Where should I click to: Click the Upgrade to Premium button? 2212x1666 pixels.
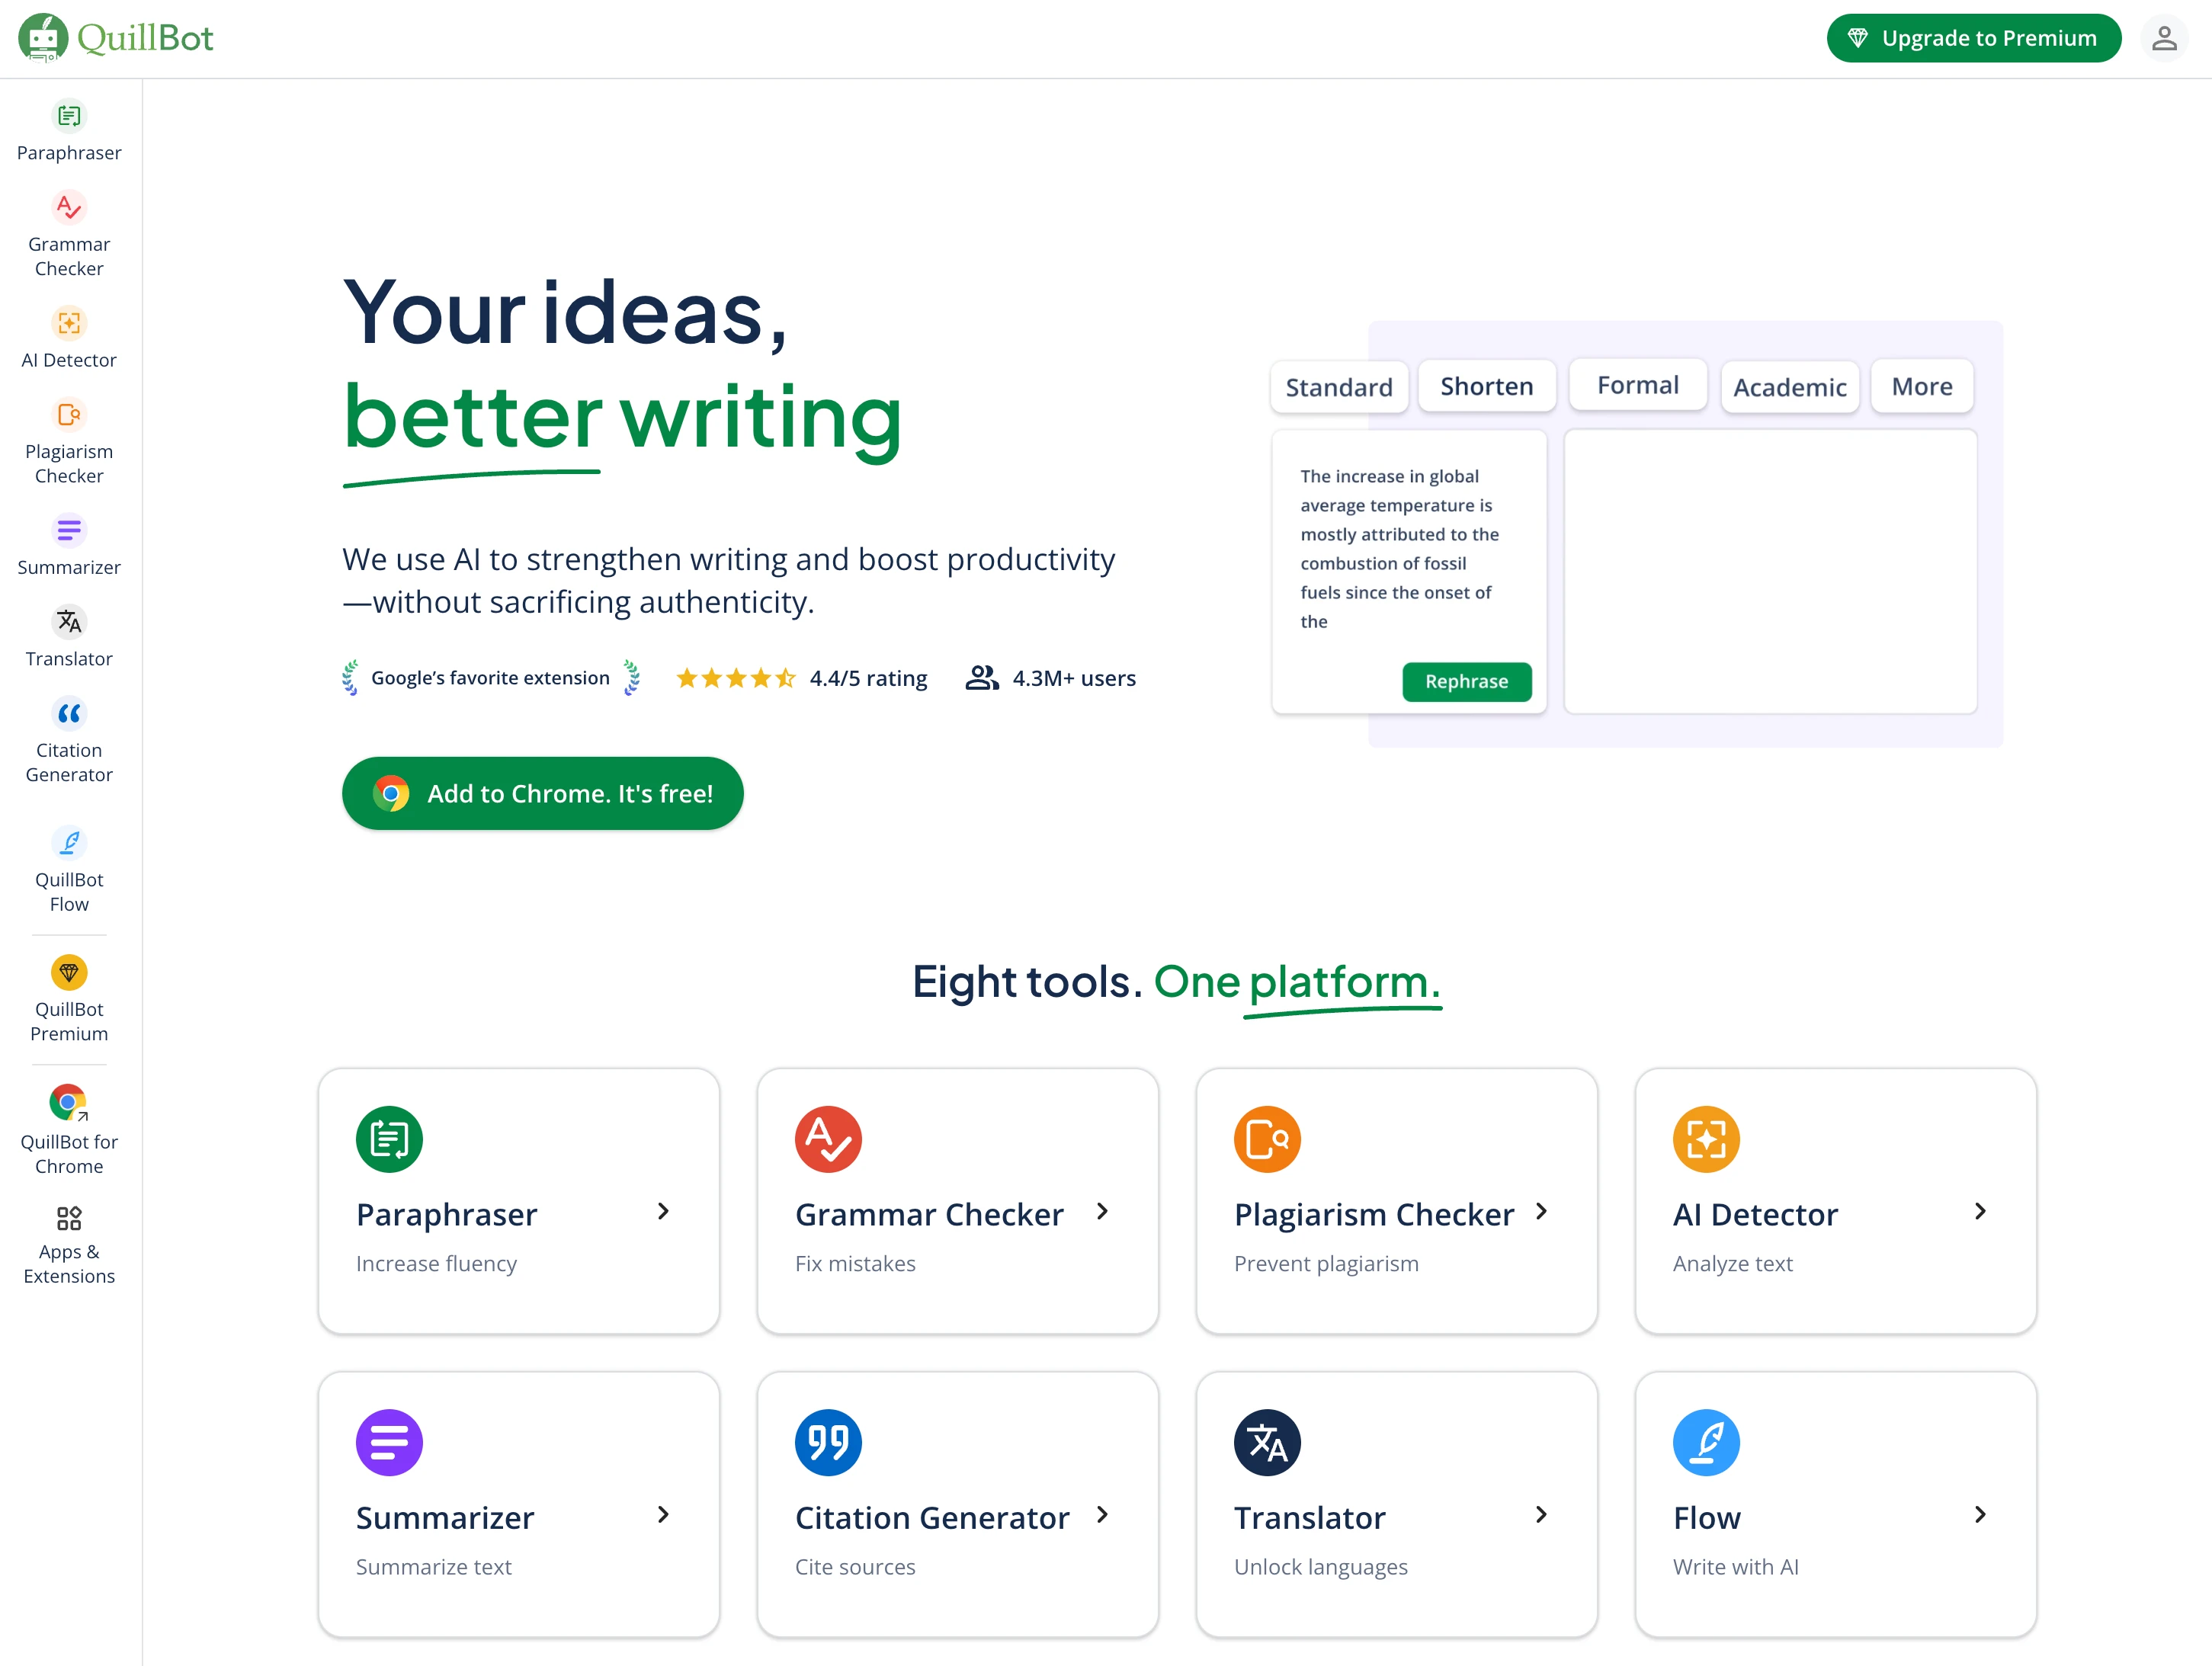coord(1973,38)
